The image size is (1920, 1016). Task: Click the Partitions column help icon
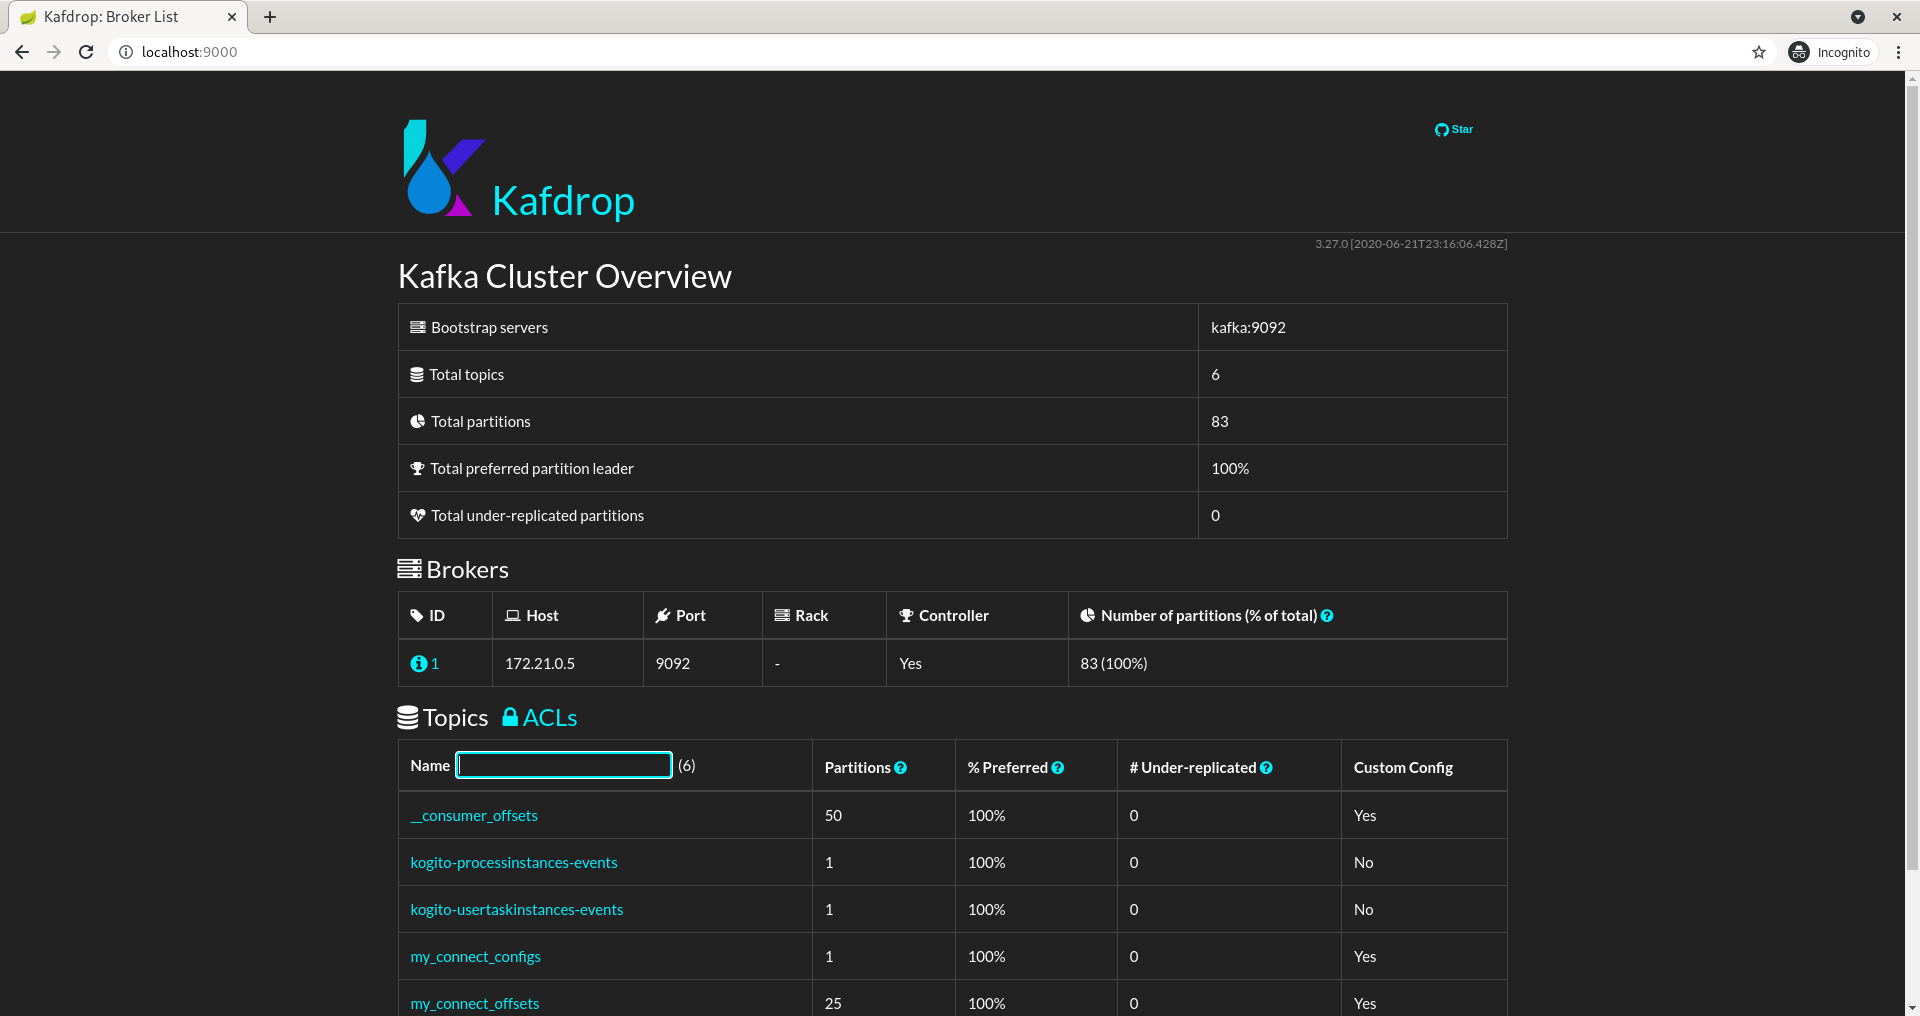[x=901, y=768]
